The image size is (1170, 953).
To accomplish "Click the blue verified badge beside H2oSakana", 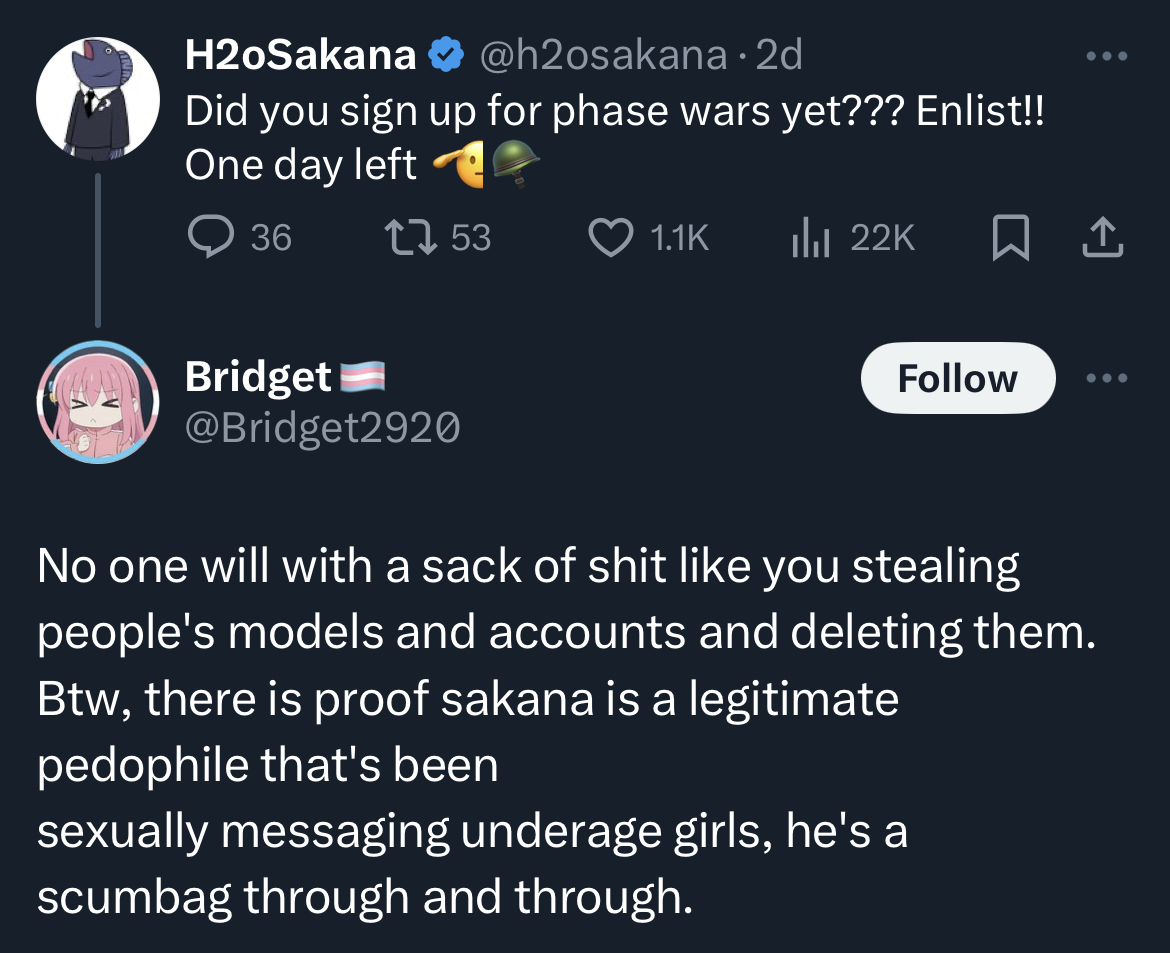I will [x=444, y=56].
